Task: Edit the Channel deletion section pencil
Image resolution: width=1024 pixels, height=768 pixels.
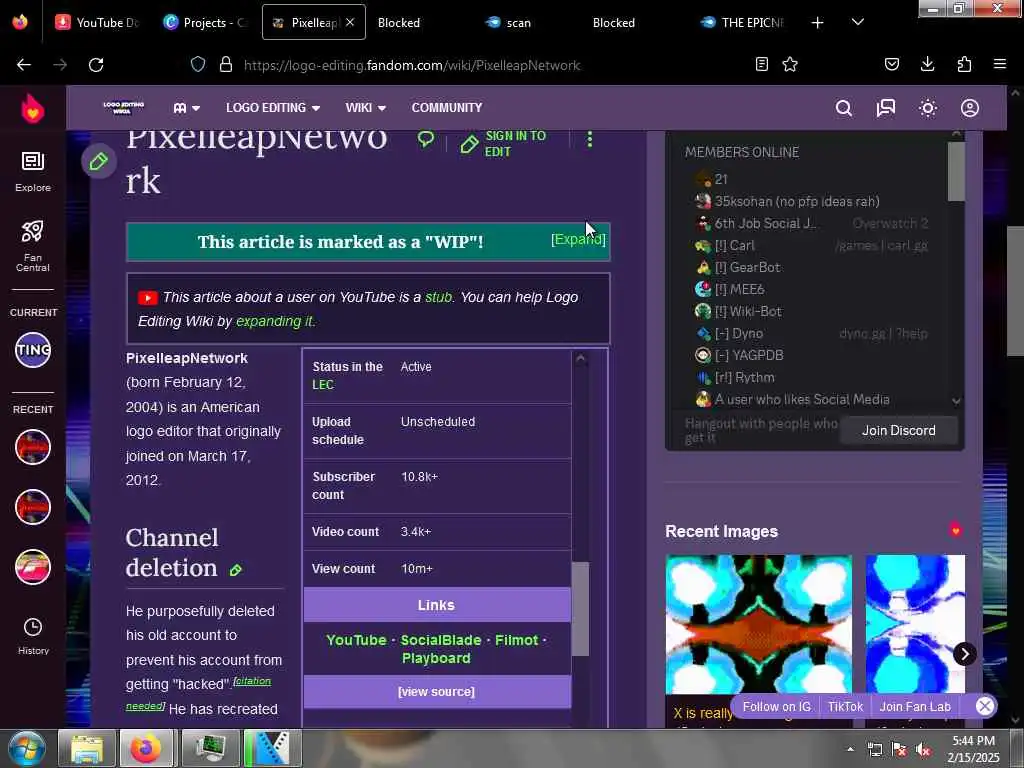Action: pos(236,570)
